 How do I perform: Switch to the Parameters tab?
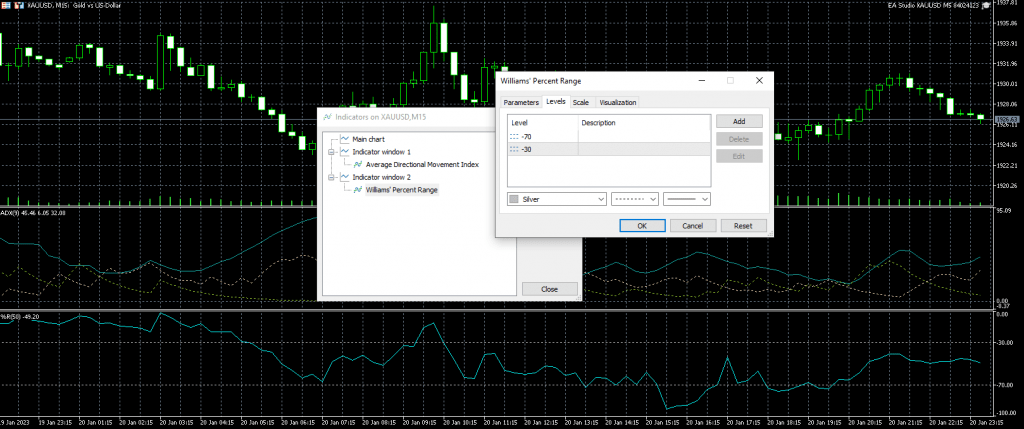520,102
